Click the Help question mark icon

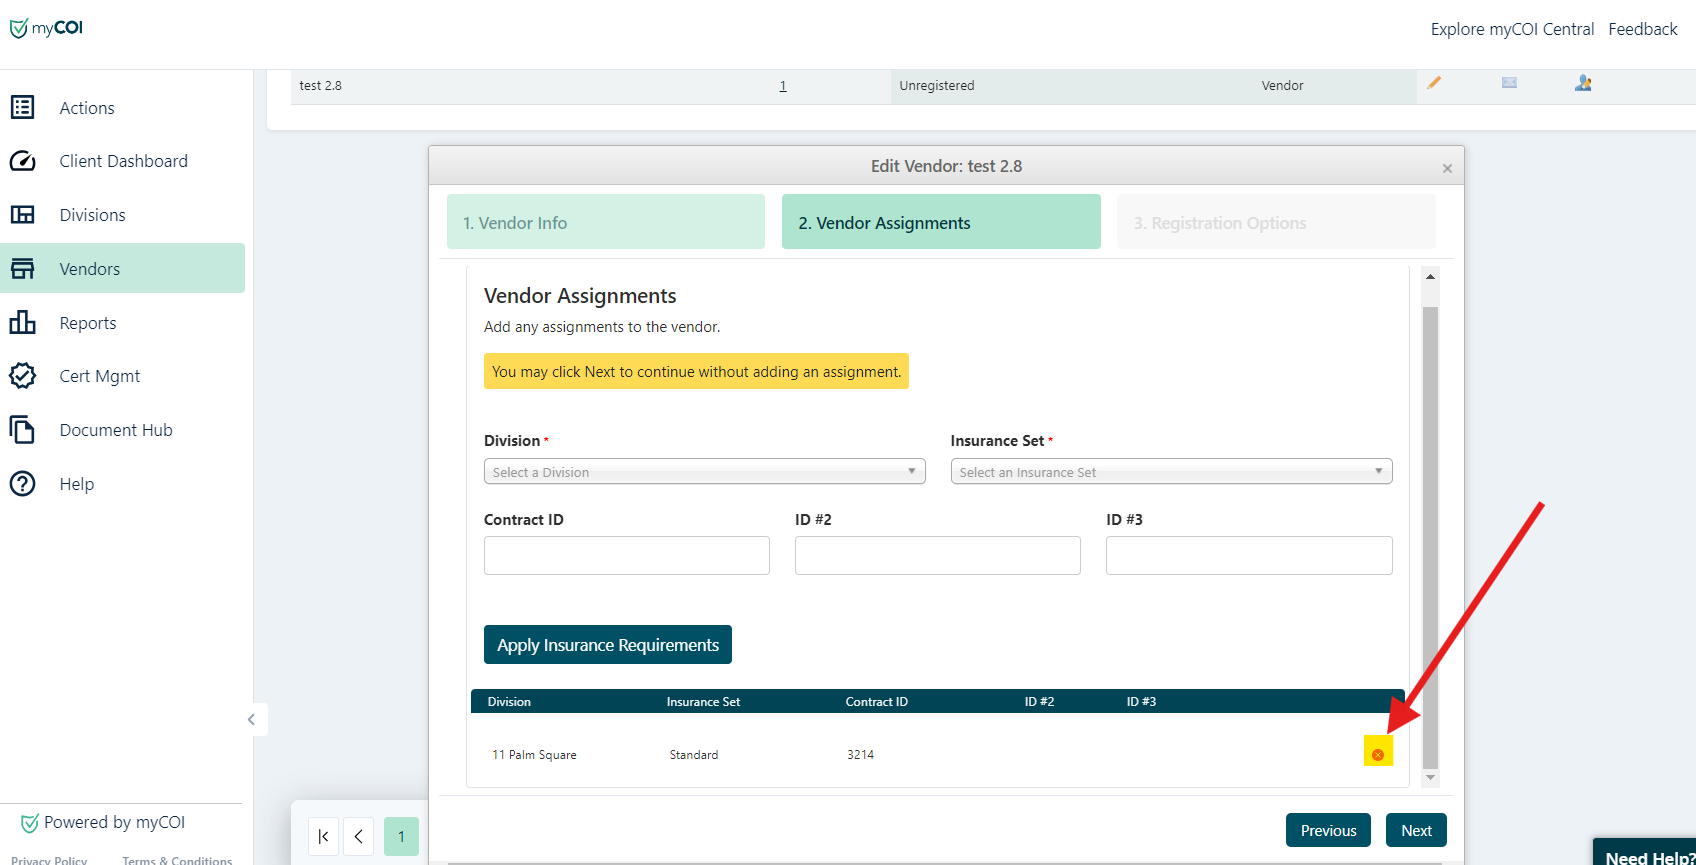(23, 484)
